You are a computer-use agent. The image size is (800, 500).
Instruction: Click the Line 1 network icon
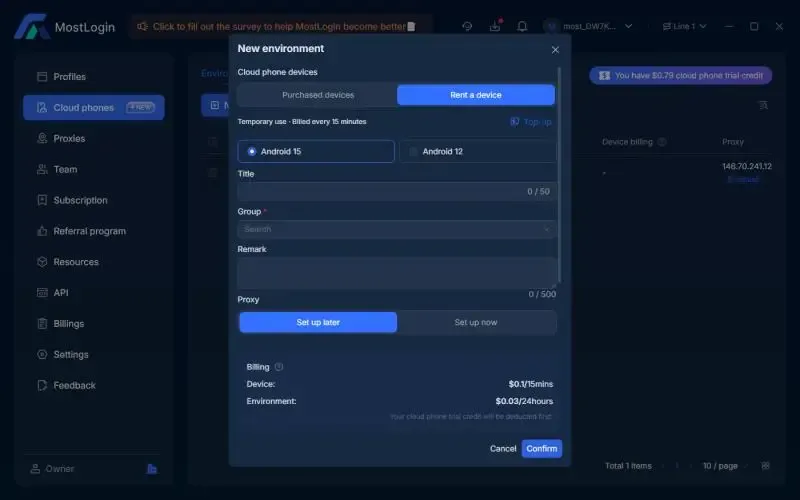tap(666, 26)
